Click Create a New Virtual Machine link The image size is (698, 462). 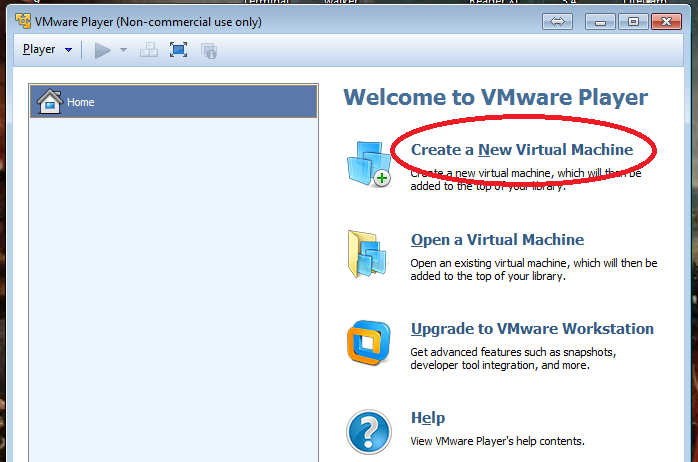pyautogui.click(x=522, y=150)
